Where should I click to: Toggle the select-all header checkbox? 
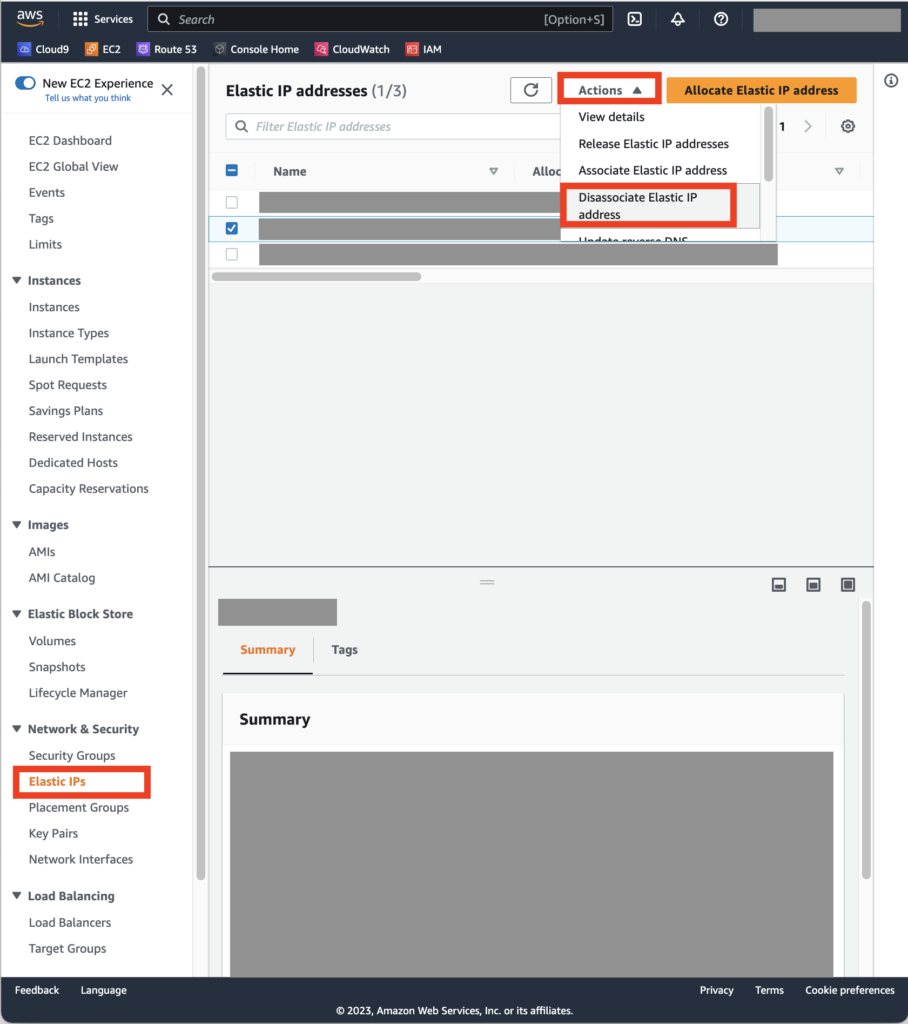[x=231, y=170]
